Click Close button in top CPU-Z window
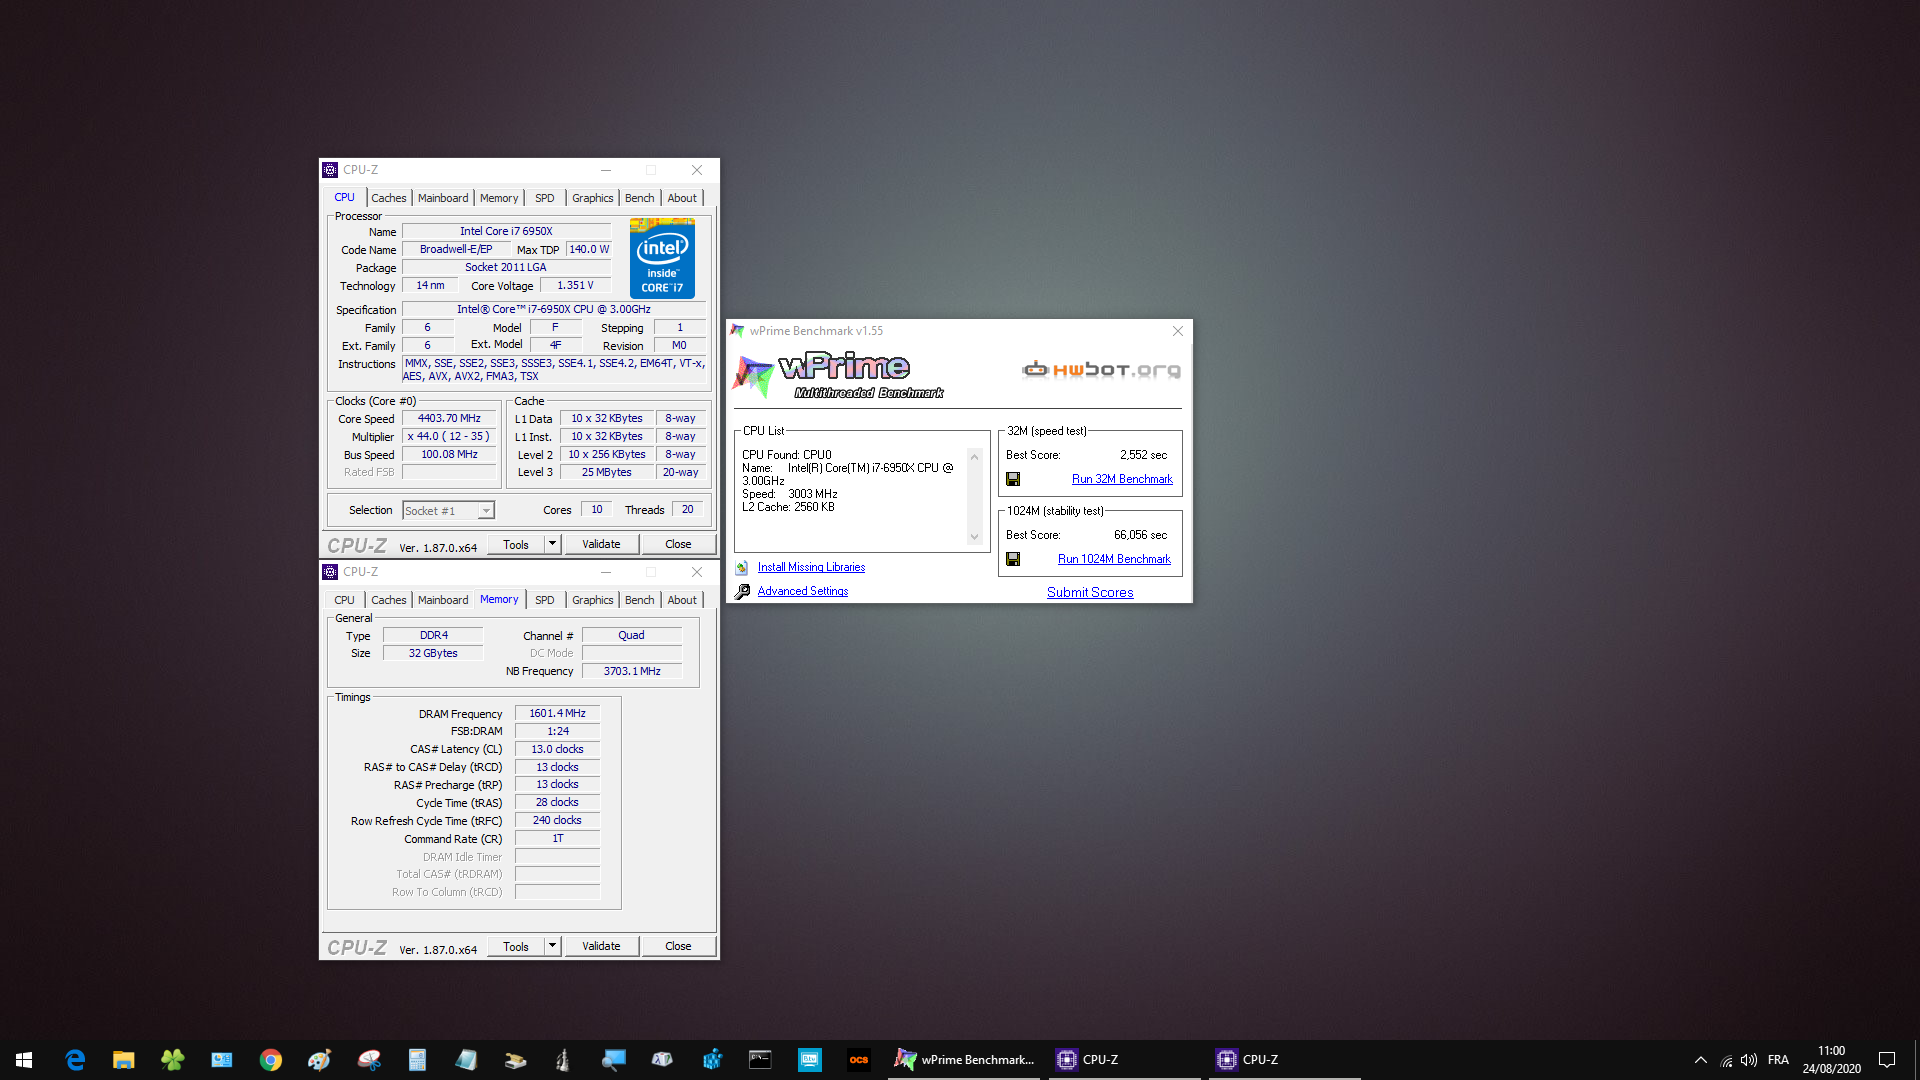This screenshot has height=1080, width=1920. point(678,544)
